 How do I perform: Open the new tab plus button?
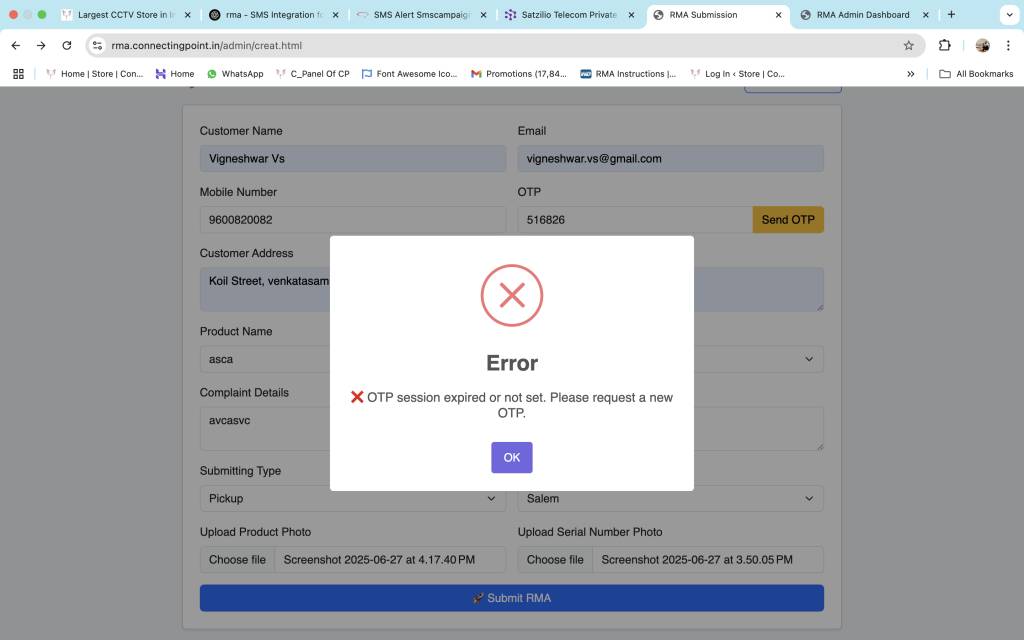tap(951, 15)
